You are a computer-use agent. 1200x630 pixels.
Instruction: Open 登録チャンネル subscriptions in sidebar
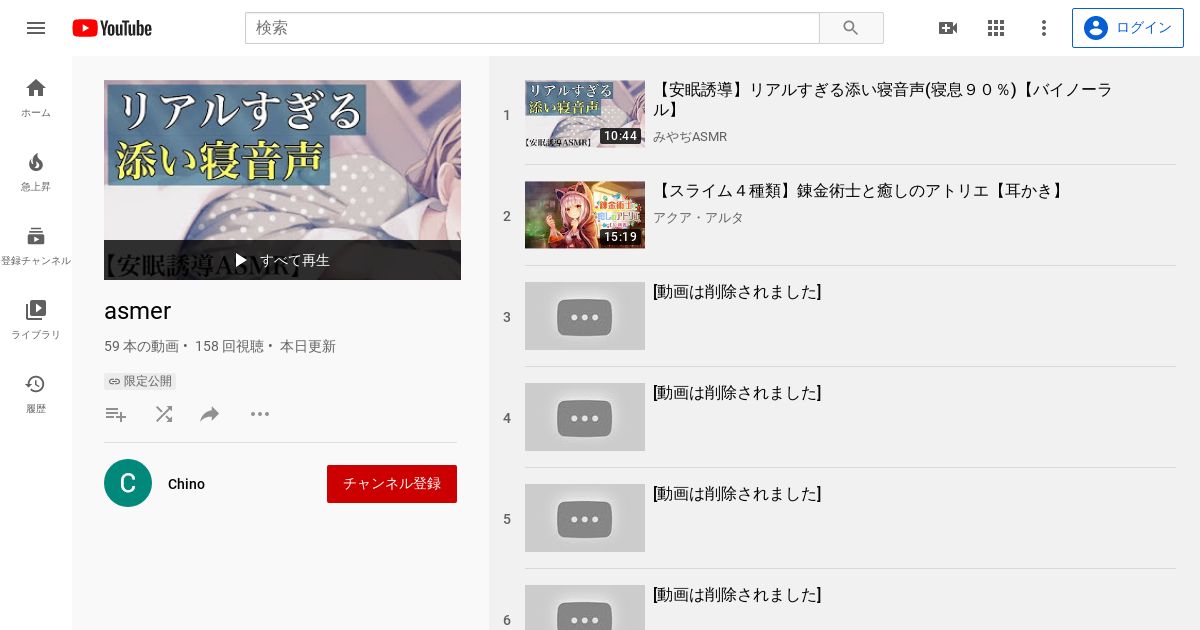pos(36,246)
